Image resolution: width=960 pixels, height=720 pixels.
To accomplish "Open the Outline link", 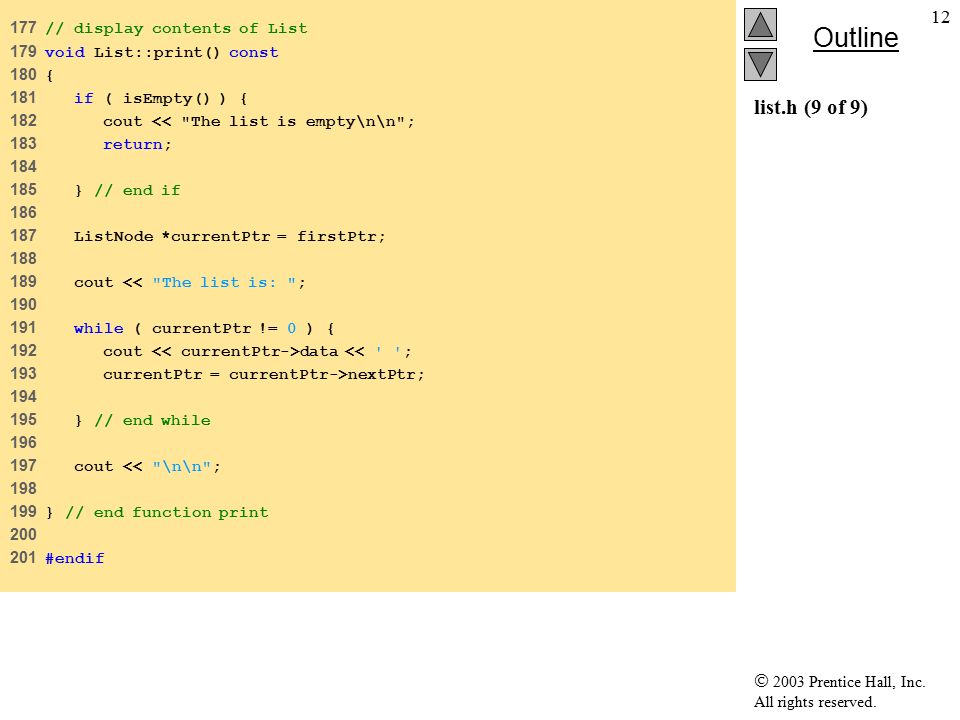I will click(855, 38).
